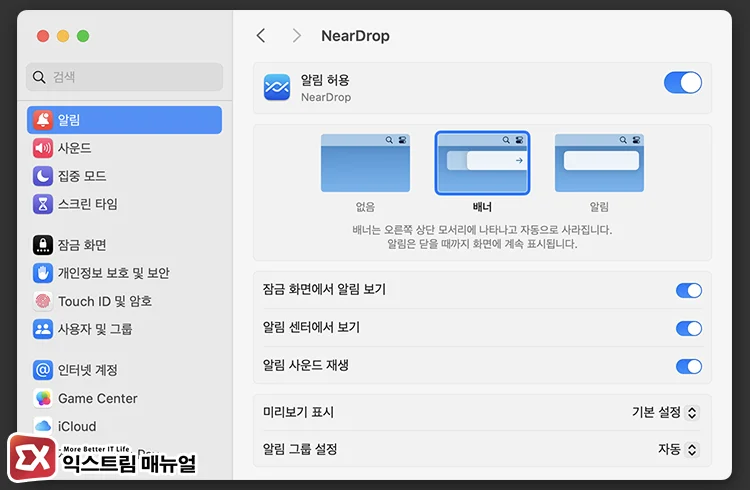The image size is (750, 490).
Task: Go forward with the right chevron
Action: pyautogui.click(x=297, y=35)
